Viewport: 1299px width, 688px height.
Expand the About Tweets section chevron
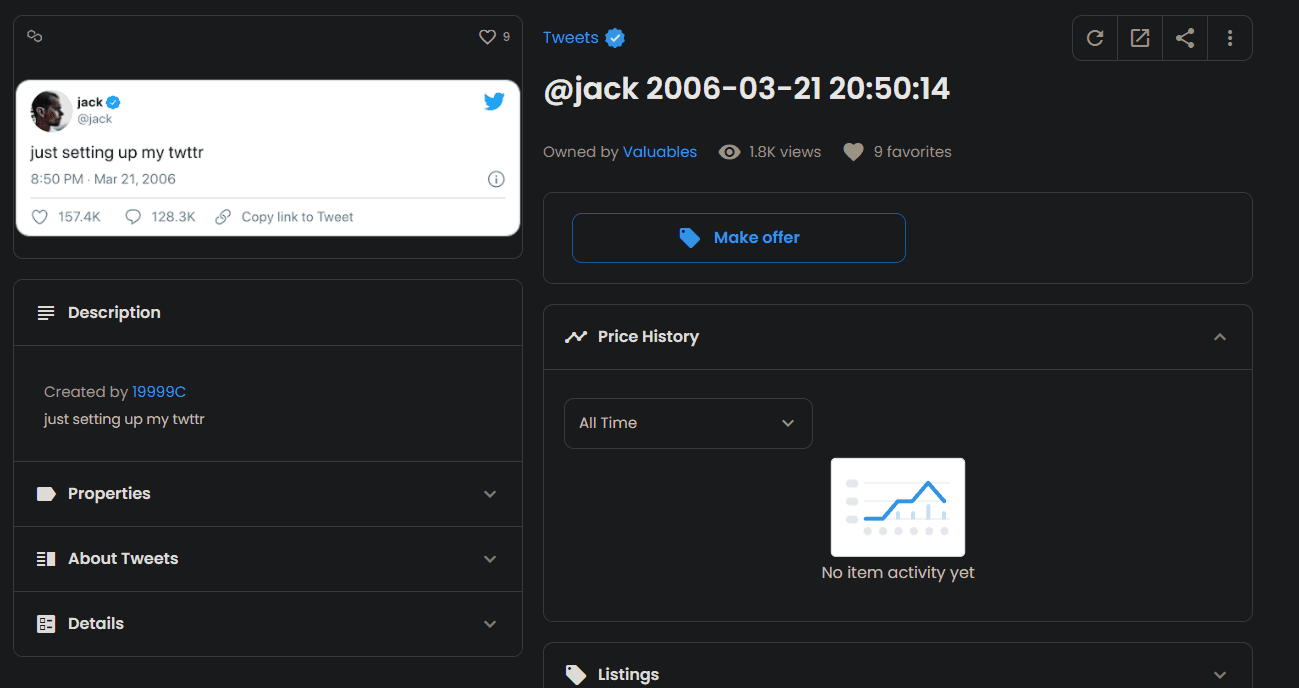click(490, 559)
